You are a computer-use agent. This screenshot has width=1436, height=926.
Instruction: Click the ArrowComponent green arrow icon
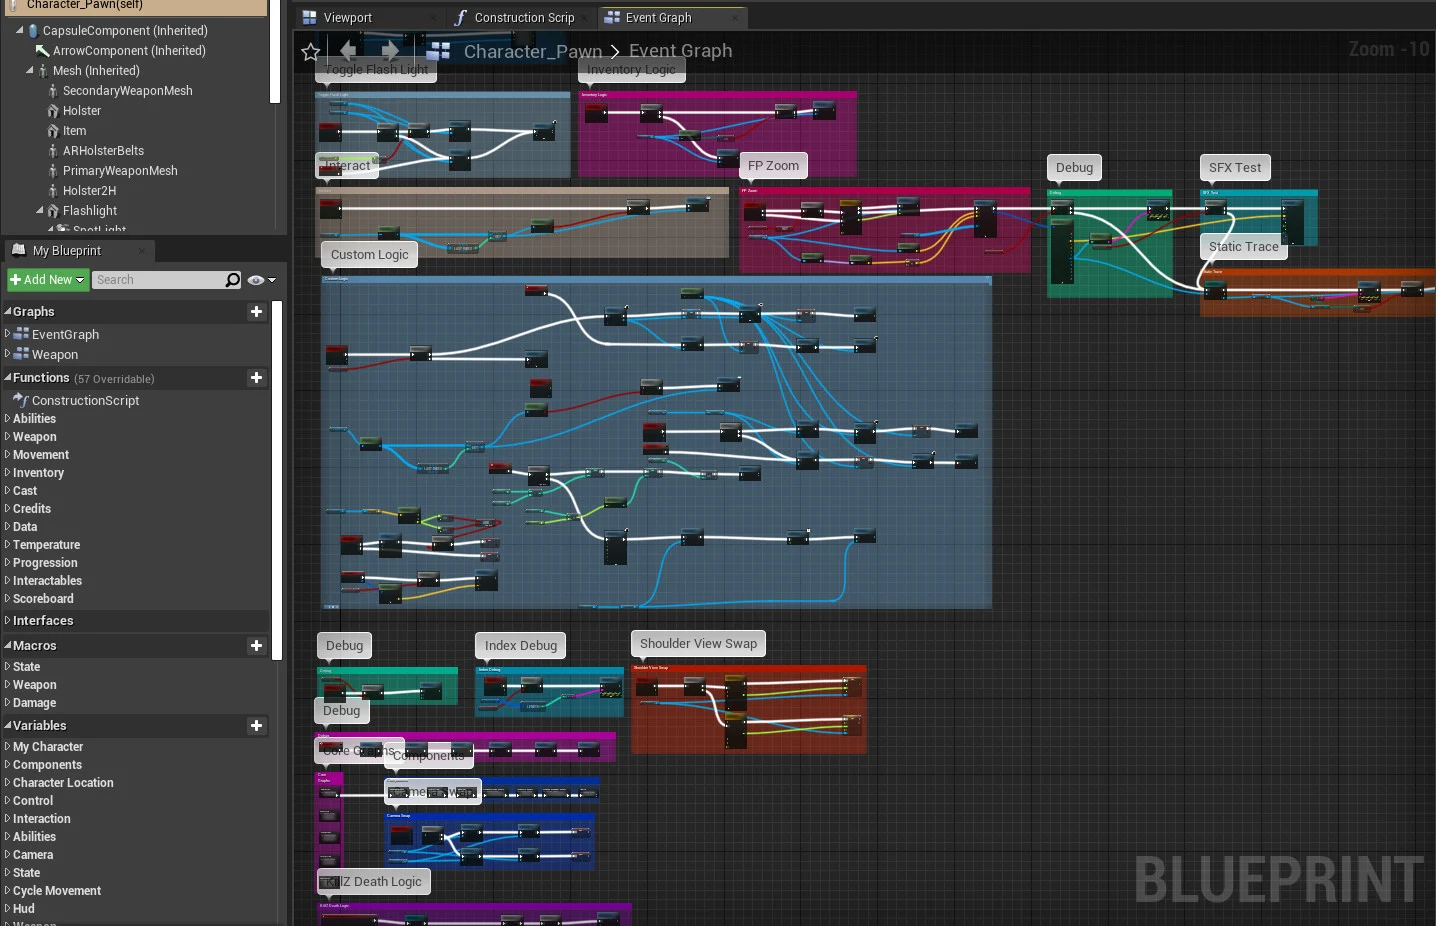(x=42, y=50)
